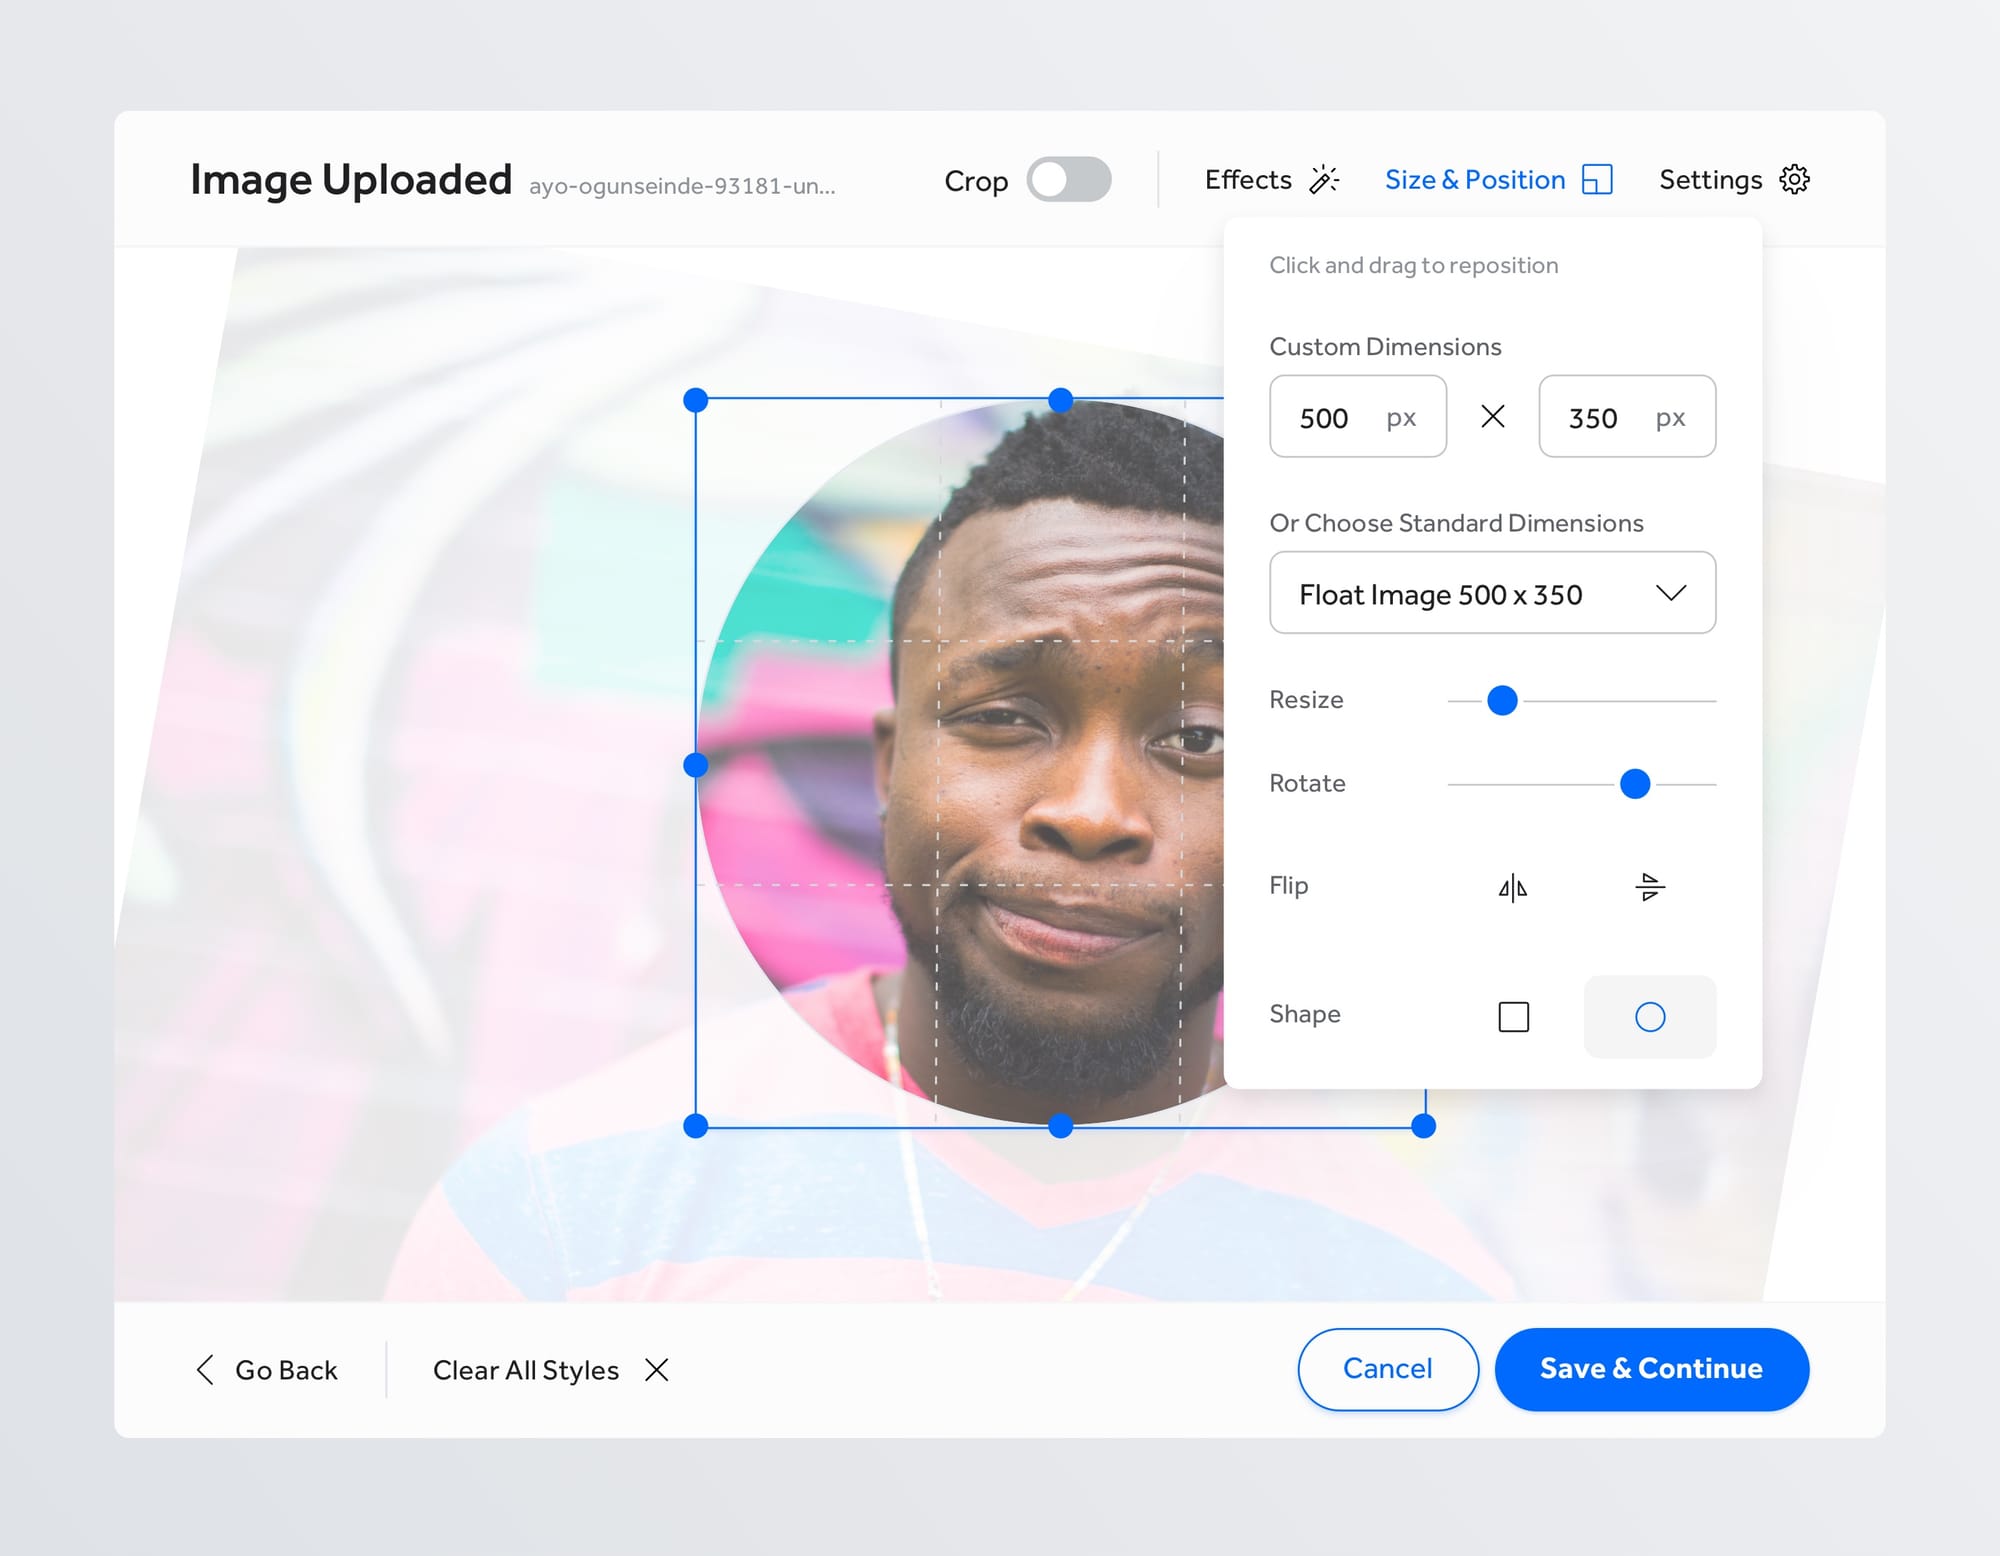Open the Effects tab
This screenshot has width=2000, height=1556.
pyautogui.click(x=1248, y=180)
